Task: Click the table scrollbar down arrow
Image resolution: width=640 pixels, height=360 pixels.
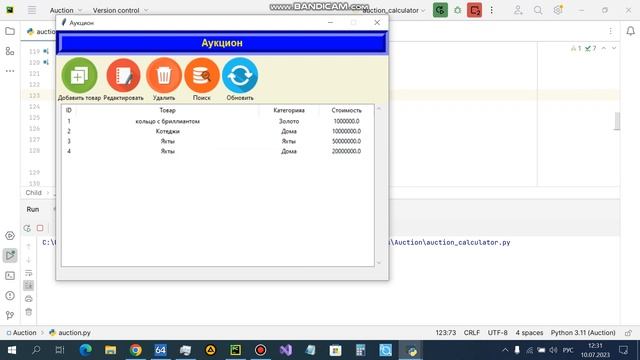Action: coord(378,262)
